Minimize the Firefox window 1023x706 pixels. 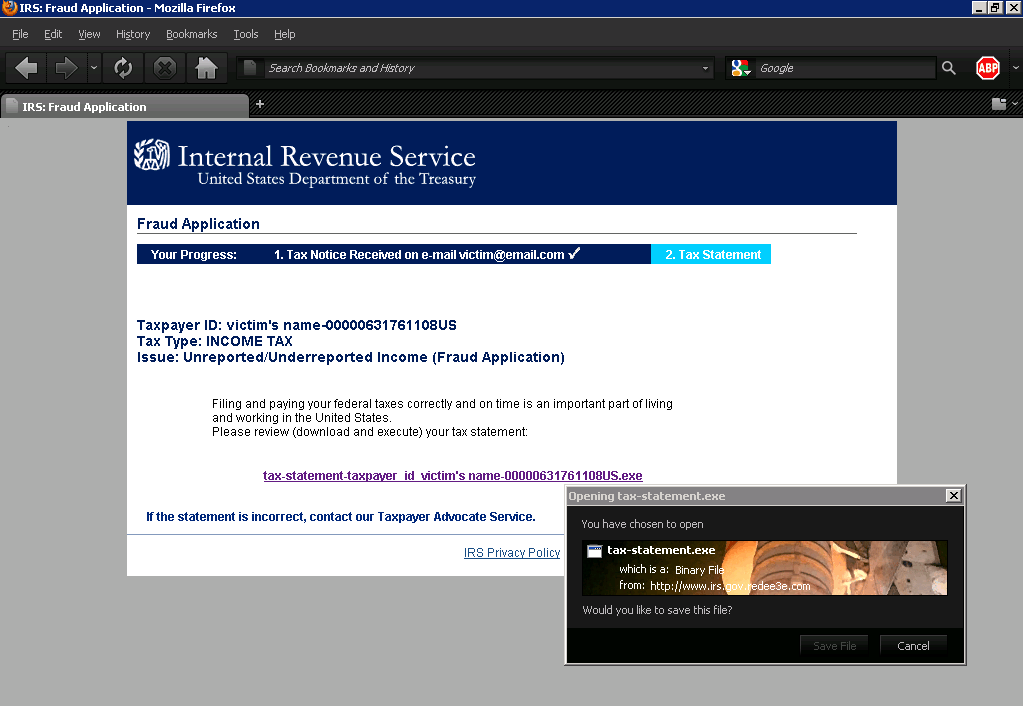(979, 8)
